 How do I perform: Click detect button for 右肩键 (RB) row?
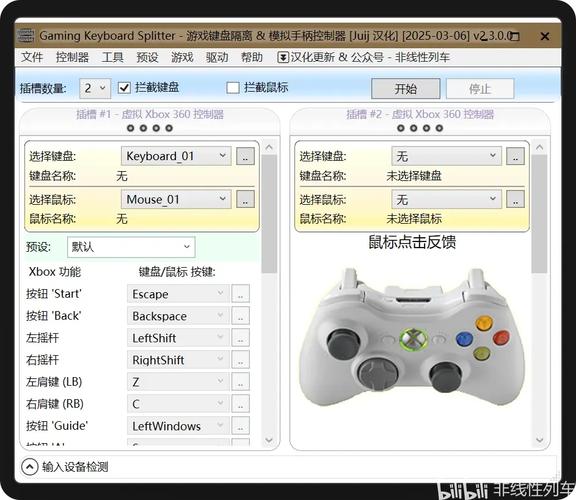(x=241, y=404)
